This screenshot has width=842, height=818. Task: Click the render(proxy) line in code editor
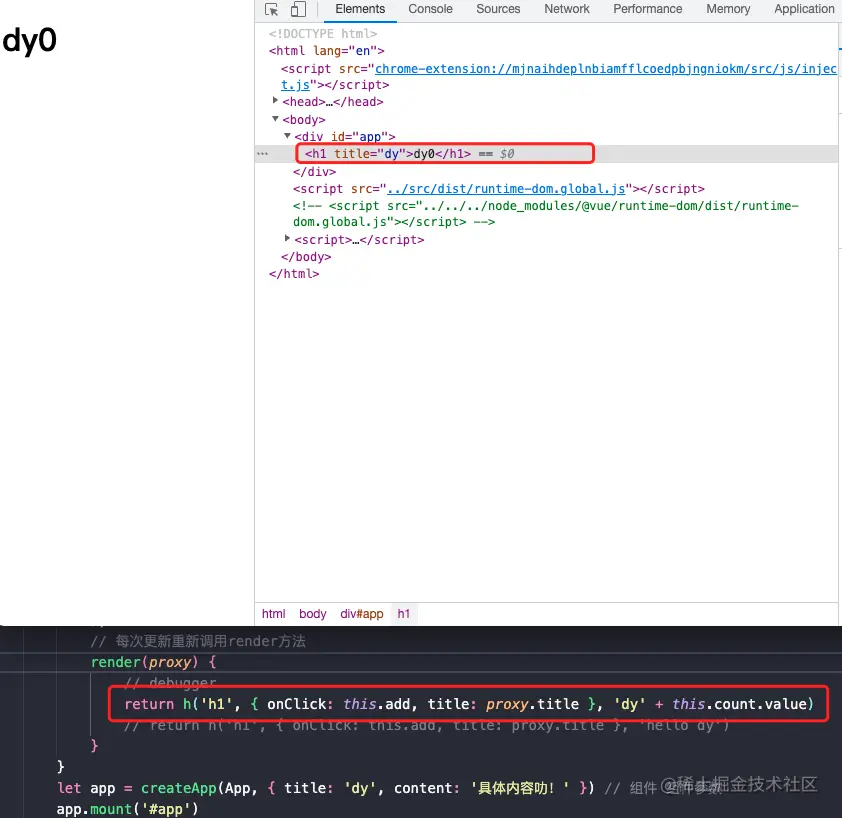tap(154, 662)
